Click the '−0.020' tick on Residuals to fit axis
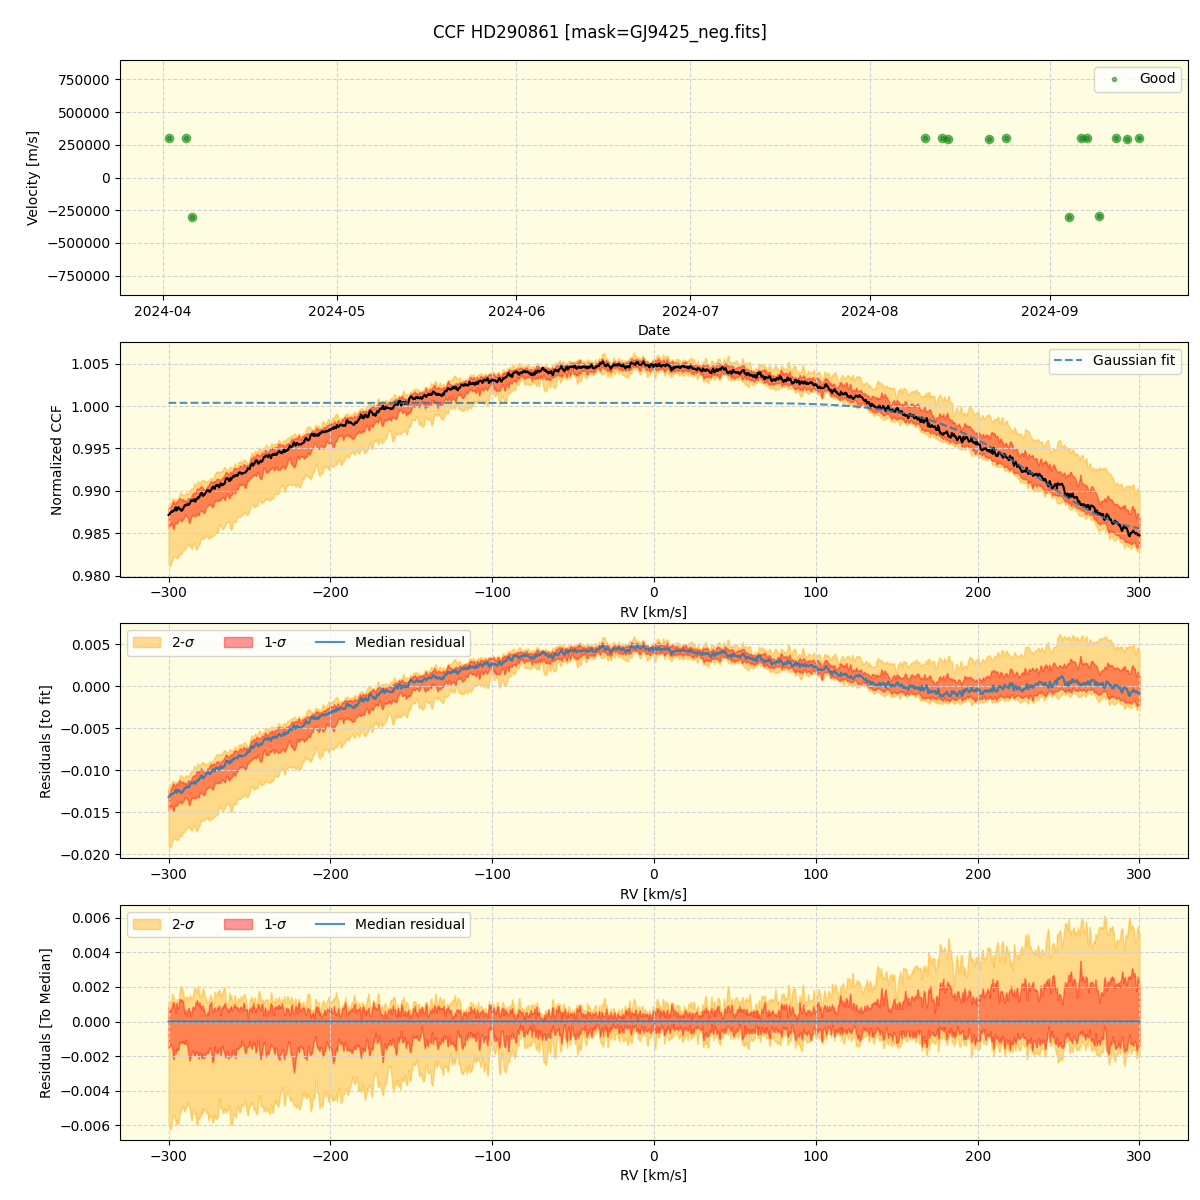Image resolution: width=1200 pixels, height=1200 pixels. [86, 854]
